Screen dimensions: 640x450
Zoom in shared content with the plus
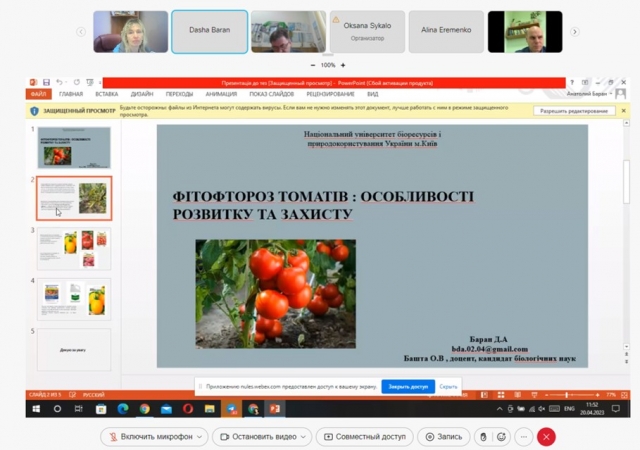coord(343,65)
